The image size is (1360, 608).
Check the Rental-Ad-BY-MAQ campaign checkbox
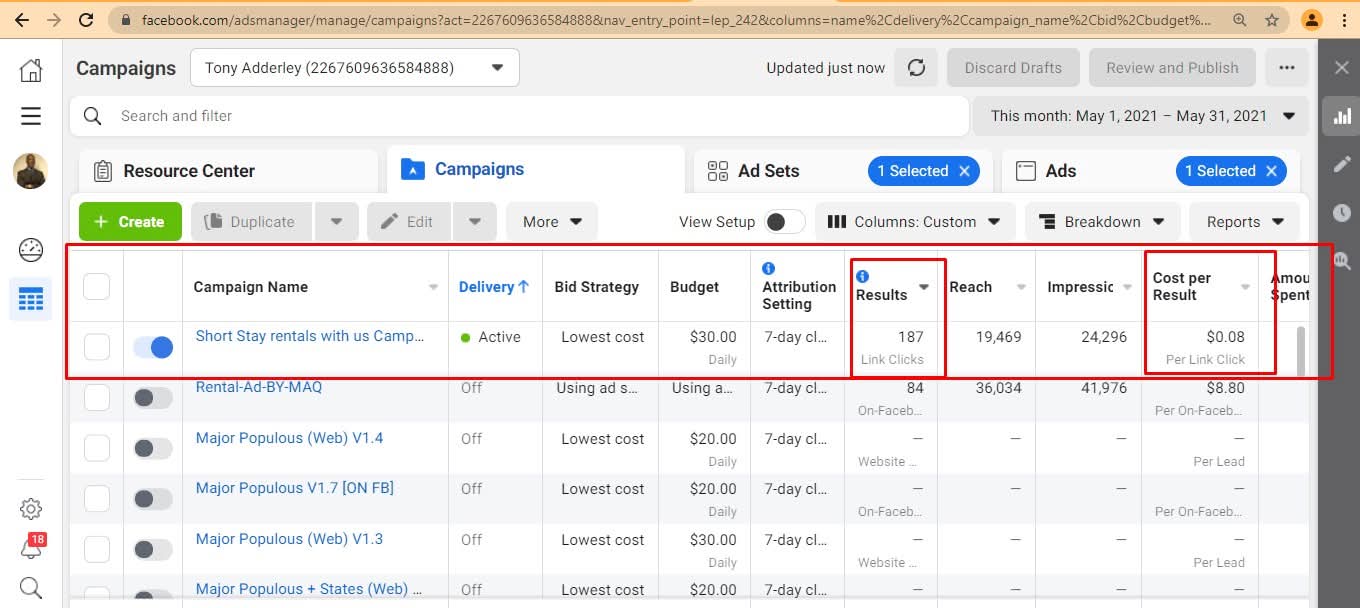pyautogui.click(x=97, y=397)
